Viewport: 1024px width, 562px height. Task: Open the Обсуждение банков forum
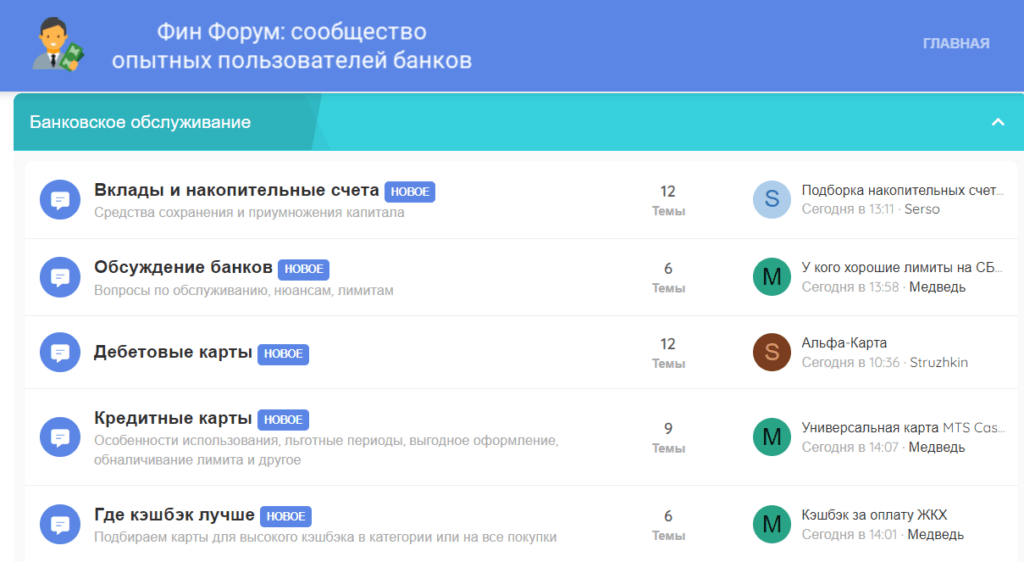[x=183, y=267]
